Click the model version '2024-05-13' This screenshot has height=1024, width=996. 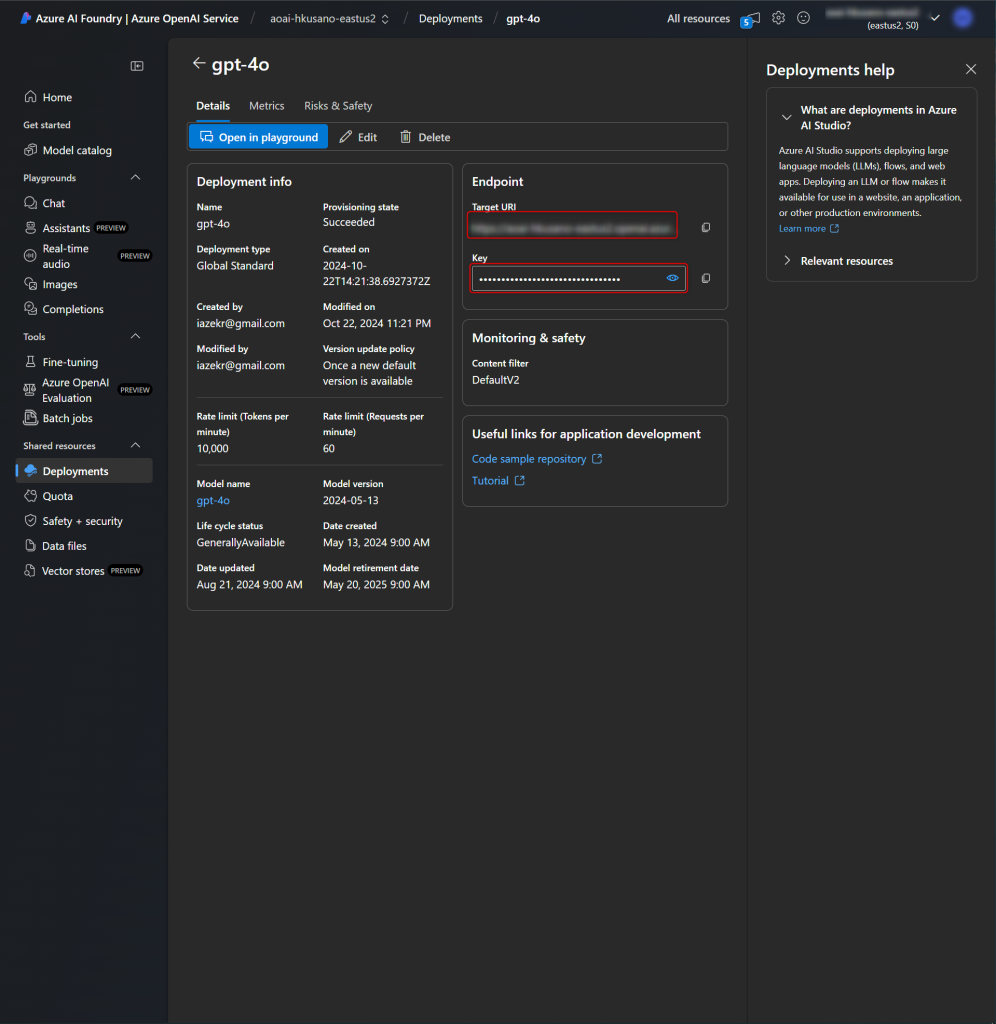(351, 500)
